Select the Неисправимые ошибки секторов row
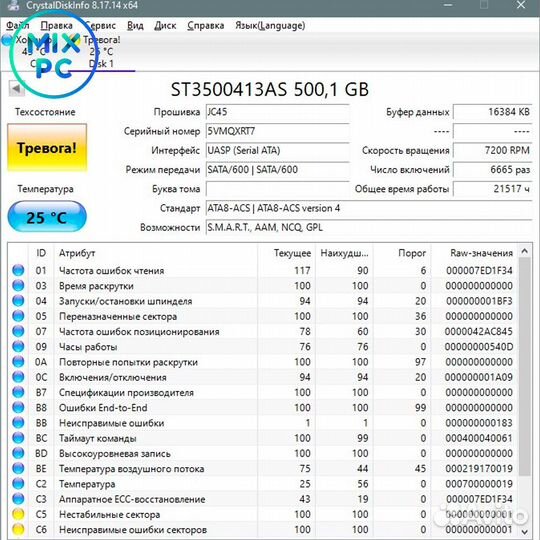540x540 pixels. 263,529
